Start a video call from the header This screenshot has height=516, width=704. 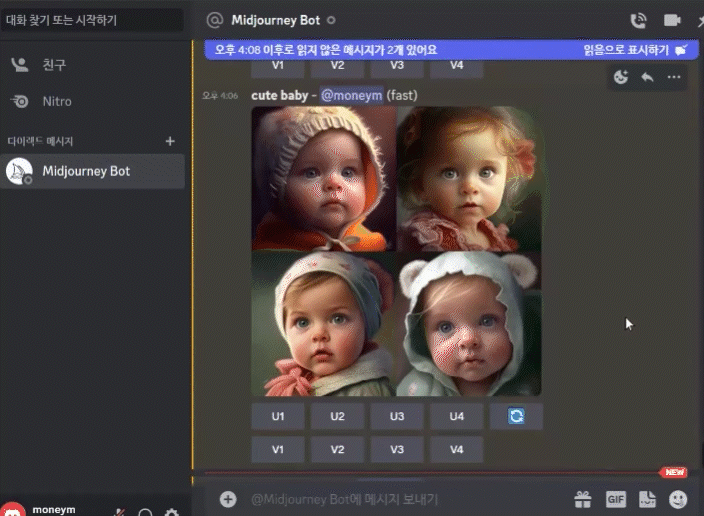[671, 20]
